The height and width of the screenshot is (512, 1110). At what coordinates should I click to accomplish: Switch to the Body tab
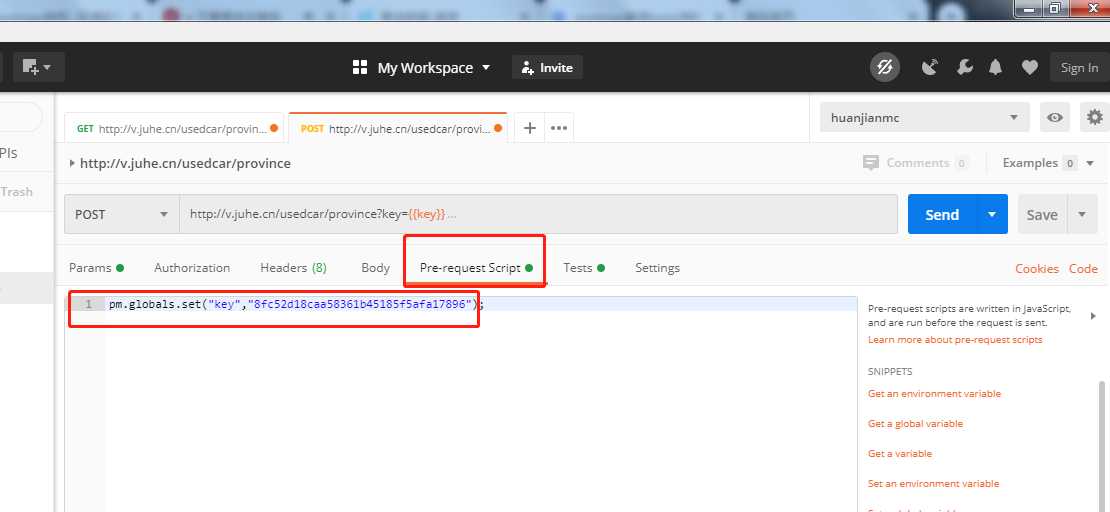point(375,268)
